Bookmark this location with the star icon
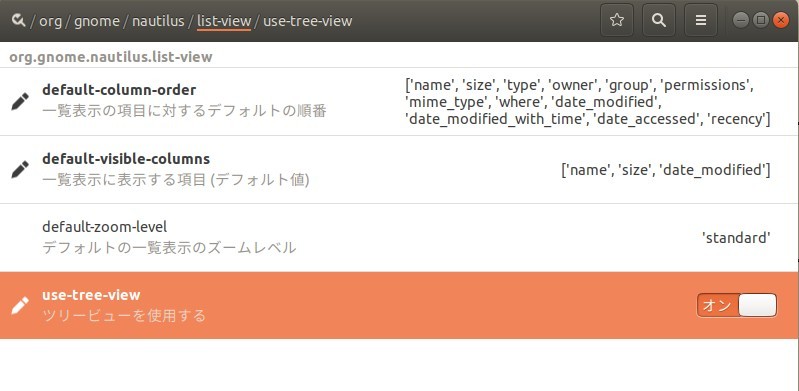The image size is (799, 391). pos(617,20)
